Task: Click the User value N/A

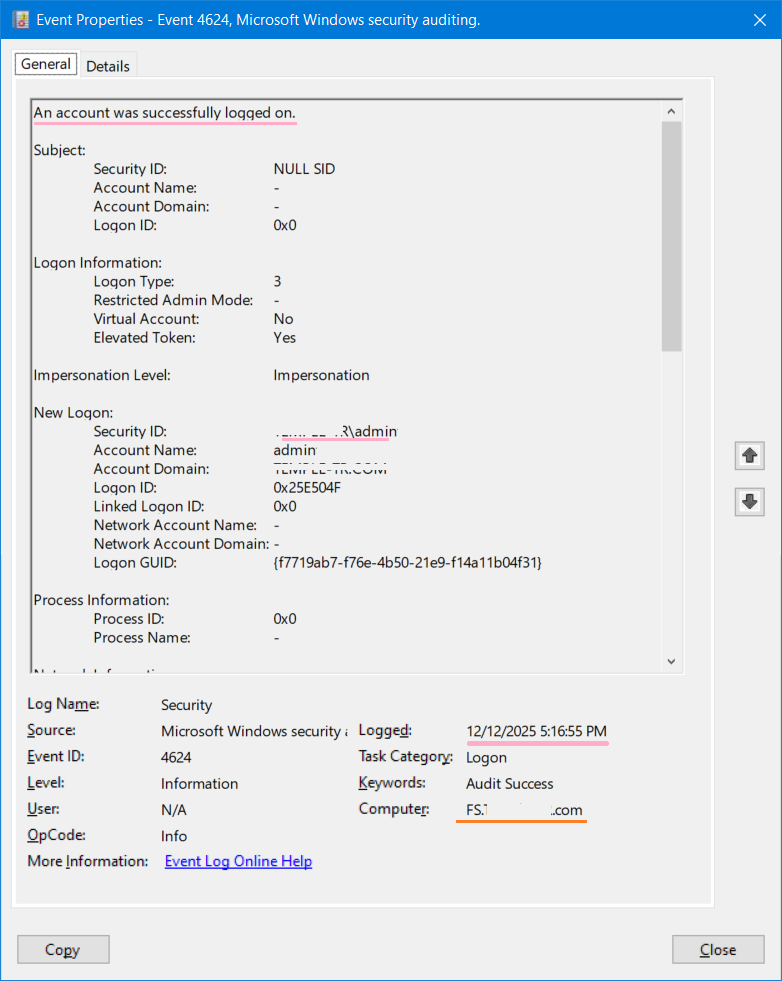Action: click(173, 810)
